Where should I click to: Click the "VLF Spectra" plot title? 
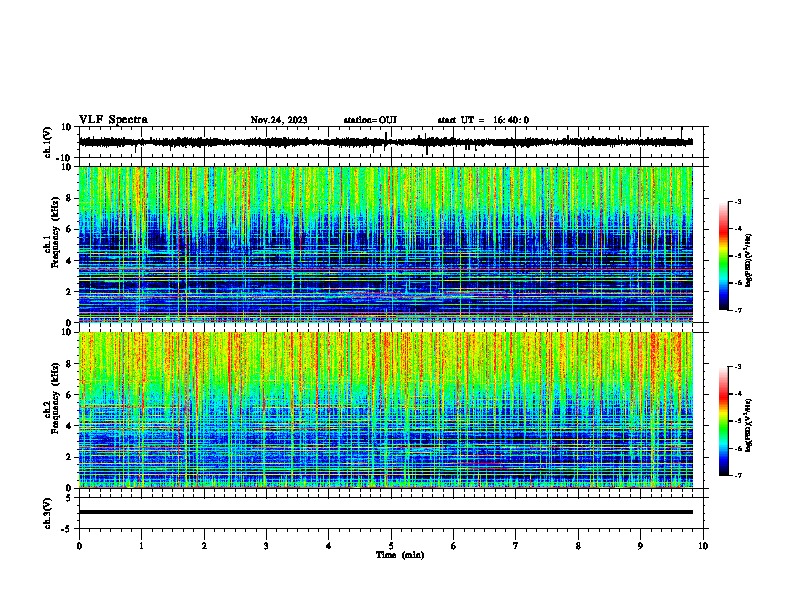point(113,120)
